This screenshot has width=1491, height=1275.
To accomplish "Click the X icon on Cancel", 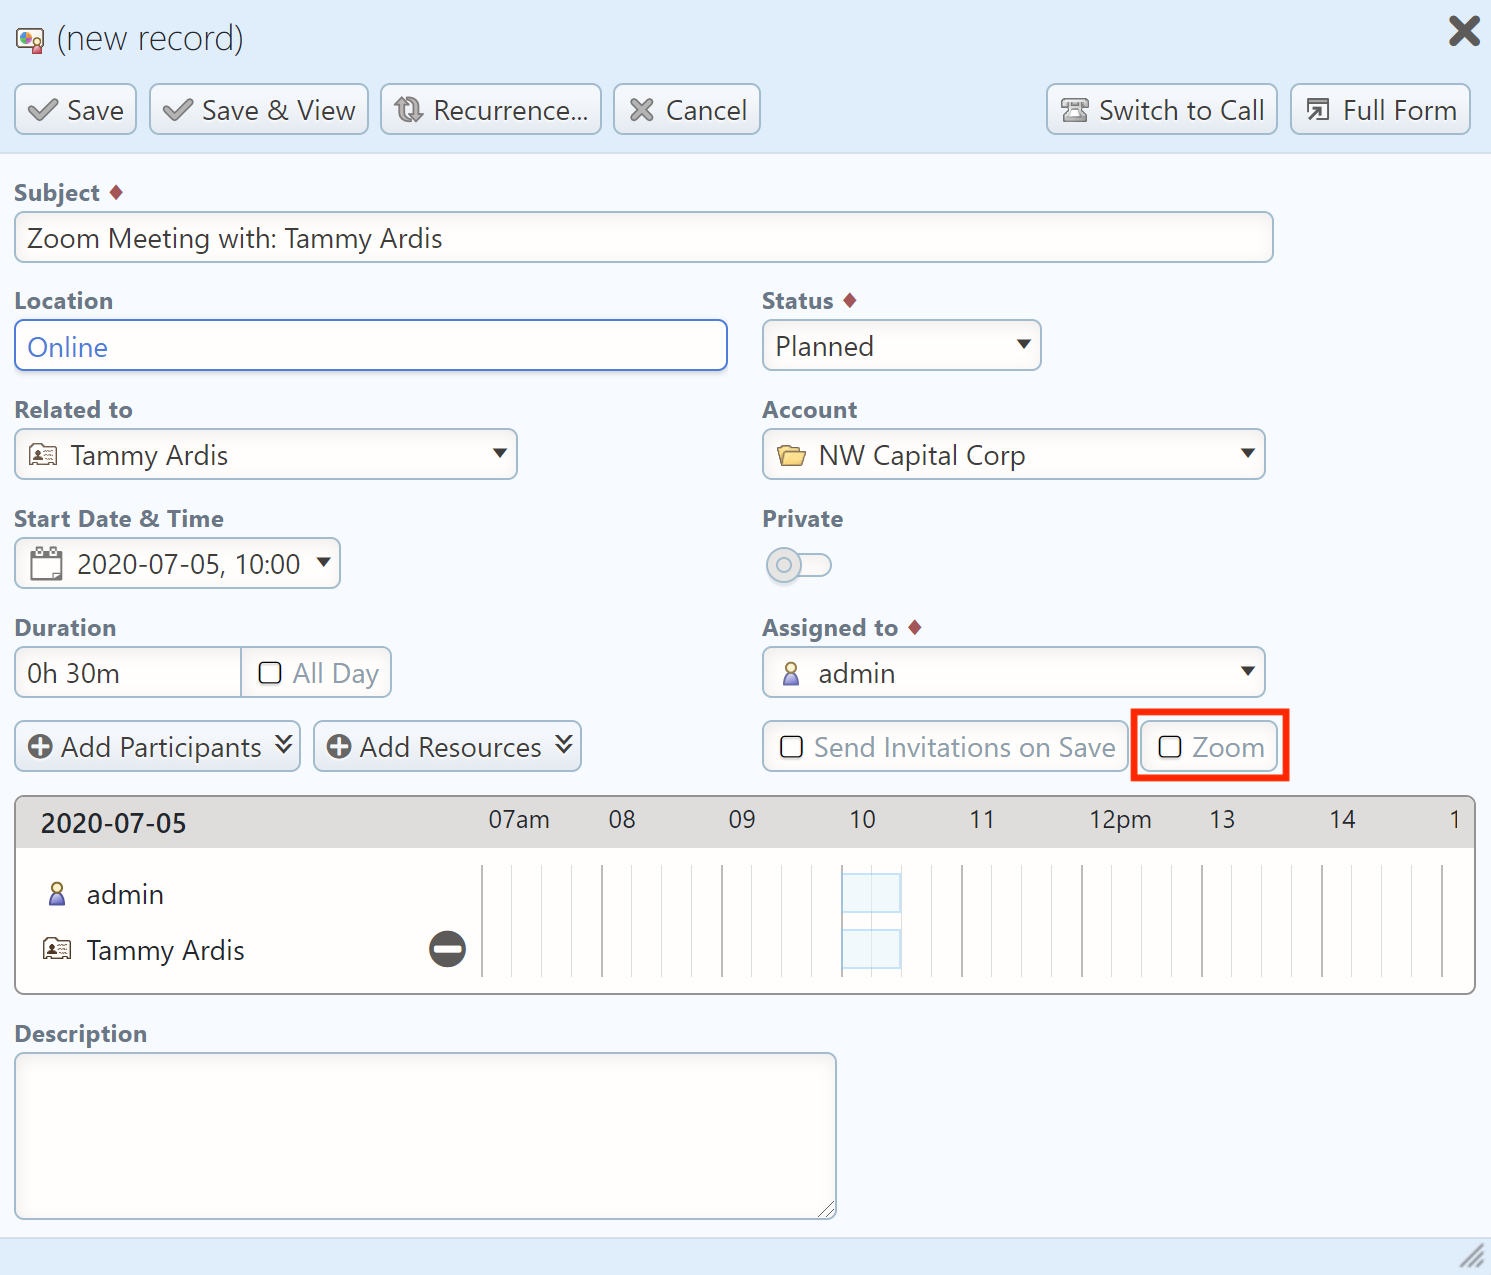I will pyautogui.click(x=642, y=110).
